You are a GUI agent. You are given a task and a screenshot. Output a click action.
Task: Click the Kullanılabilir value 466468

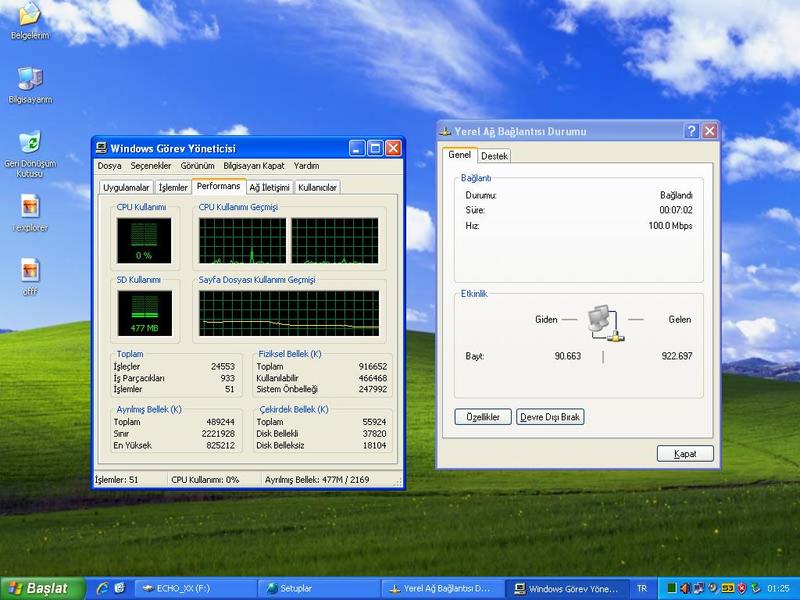click(372, 378)
